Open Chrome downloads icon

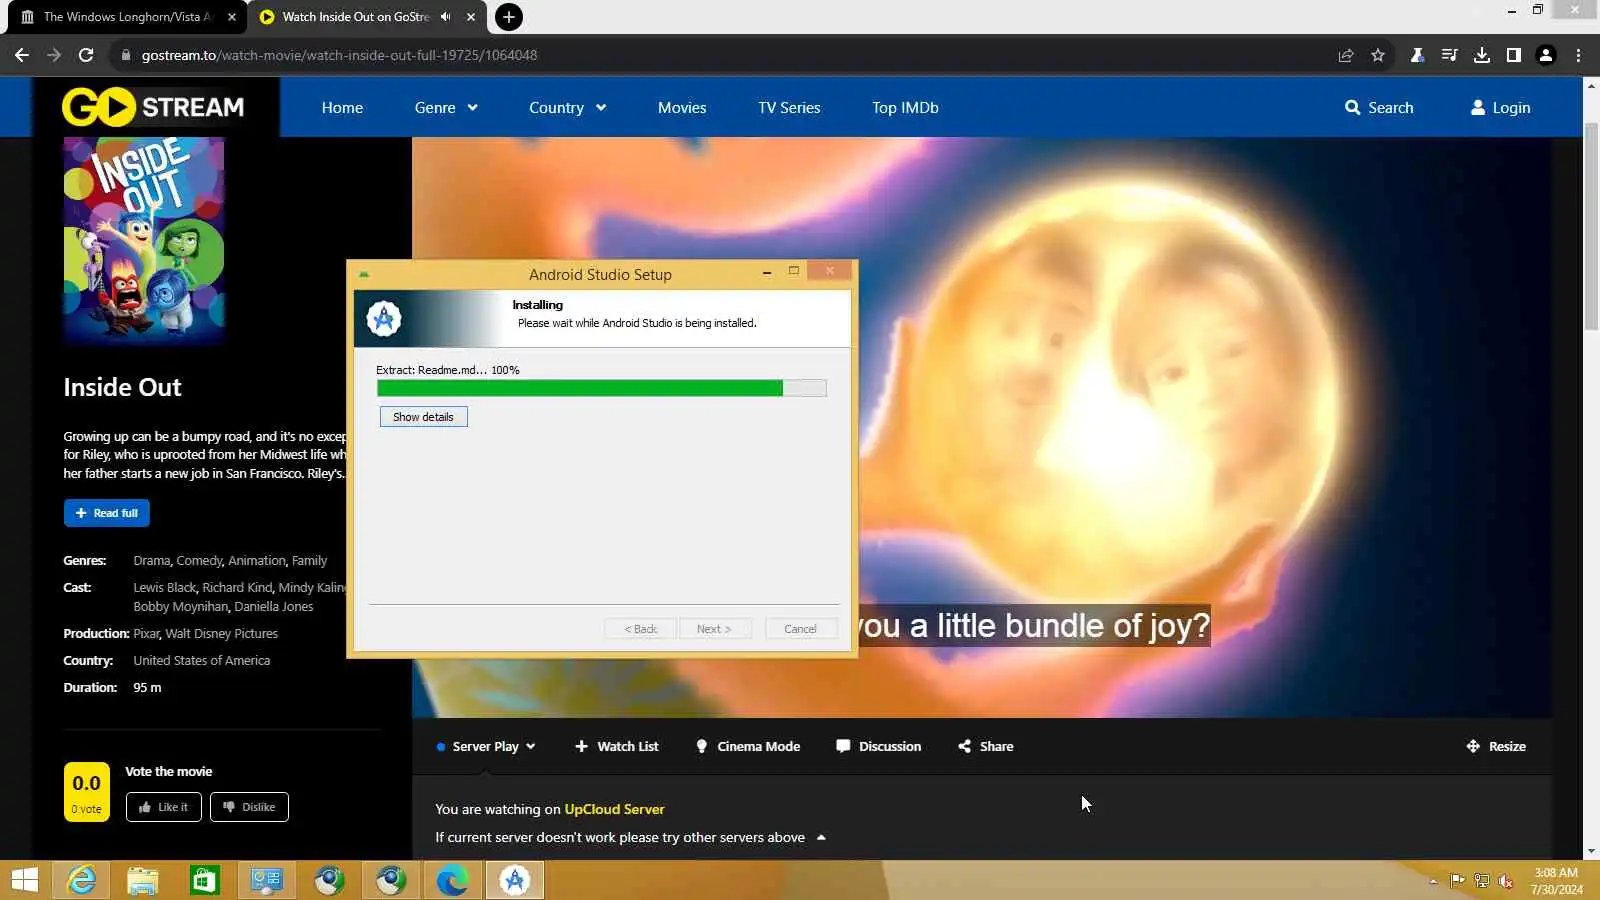click(x=1482, y=55)
